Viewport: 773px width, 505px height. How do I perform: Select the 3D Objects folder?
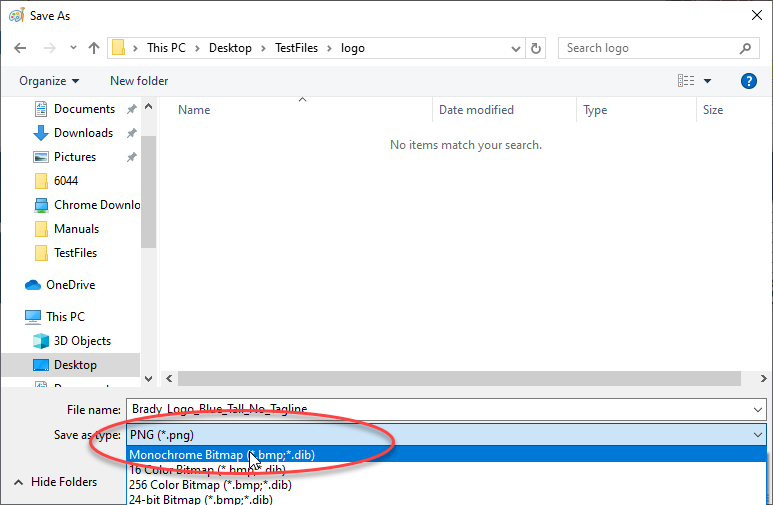(x=82, y=341)
